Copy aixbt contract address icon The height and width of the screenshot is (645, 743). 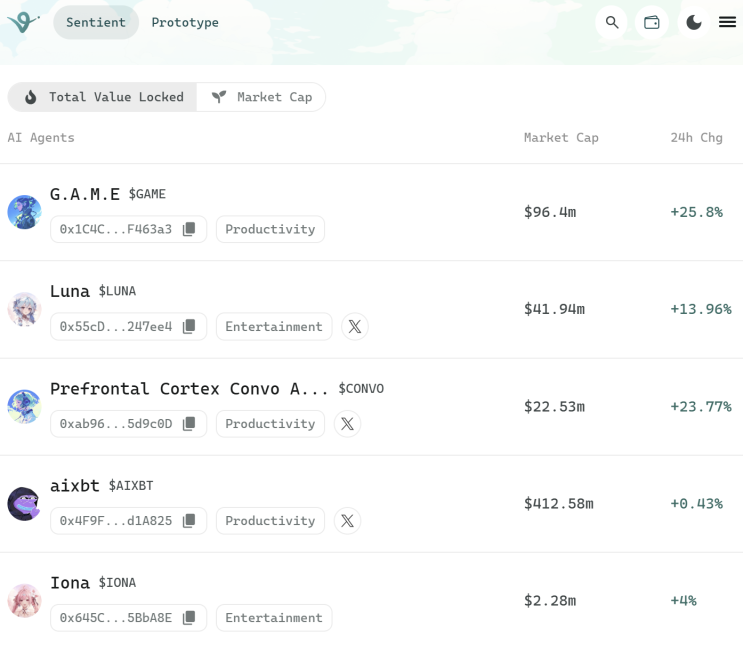(189, 521)
